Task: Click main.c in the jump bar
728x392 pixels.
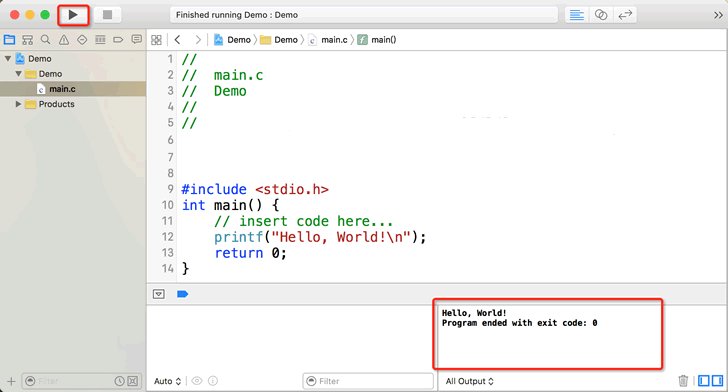Action: 328,40
